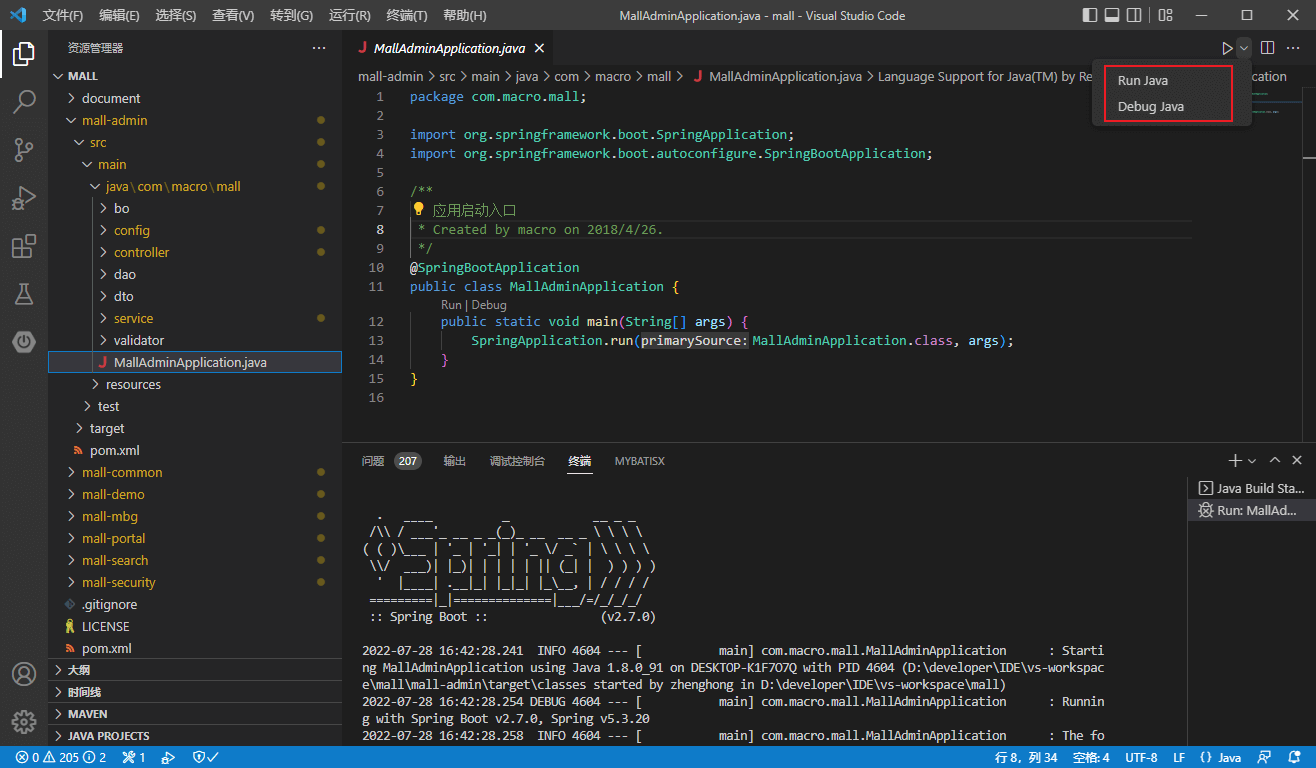This screenshot has height=768, width=1316.
Task: Click 行 8, 列 34 cursor position
Action: tap(1026, 757)
